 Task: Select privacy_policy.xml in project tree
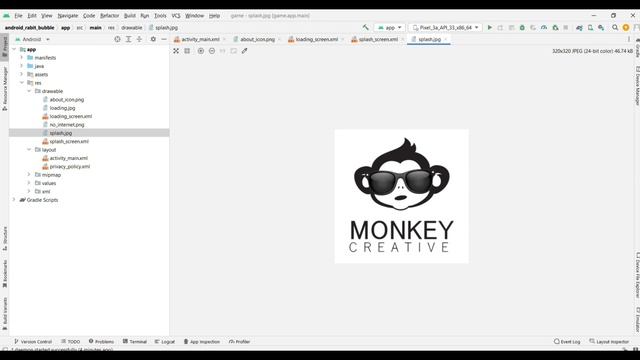click(x=70, y=166)
